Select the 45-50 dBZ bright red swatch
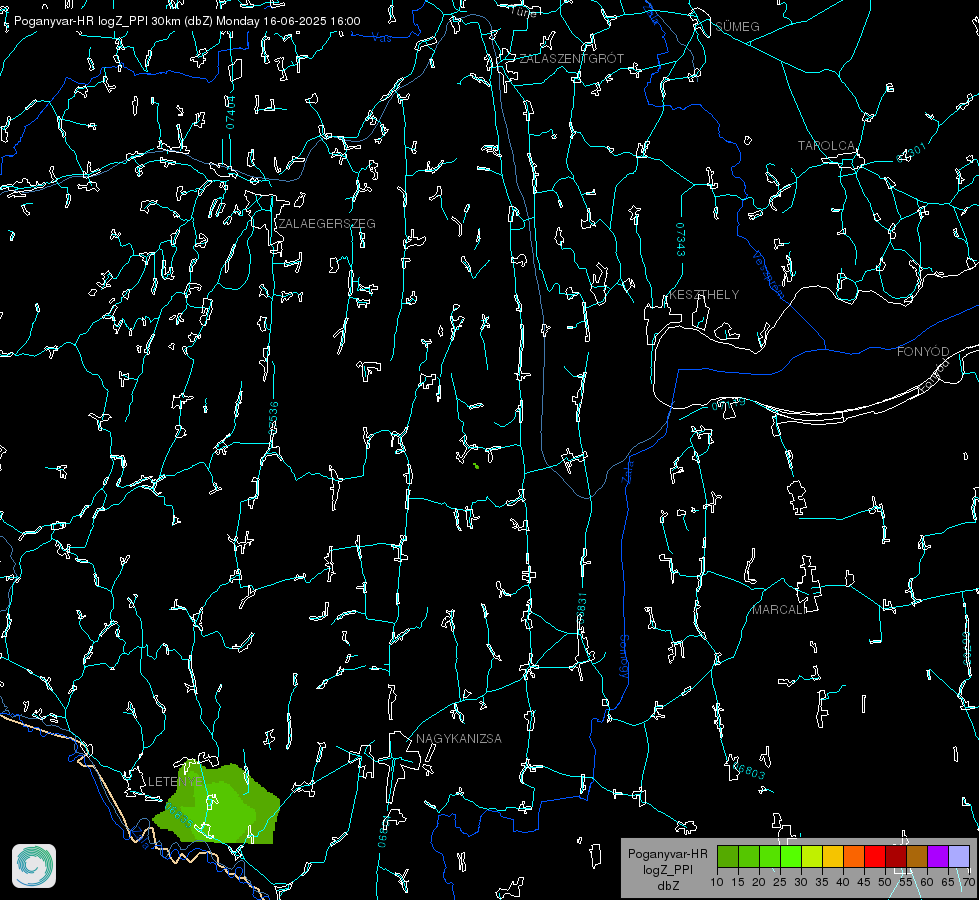Viewport: 979px width, 900px height. (x=875, y=857)
